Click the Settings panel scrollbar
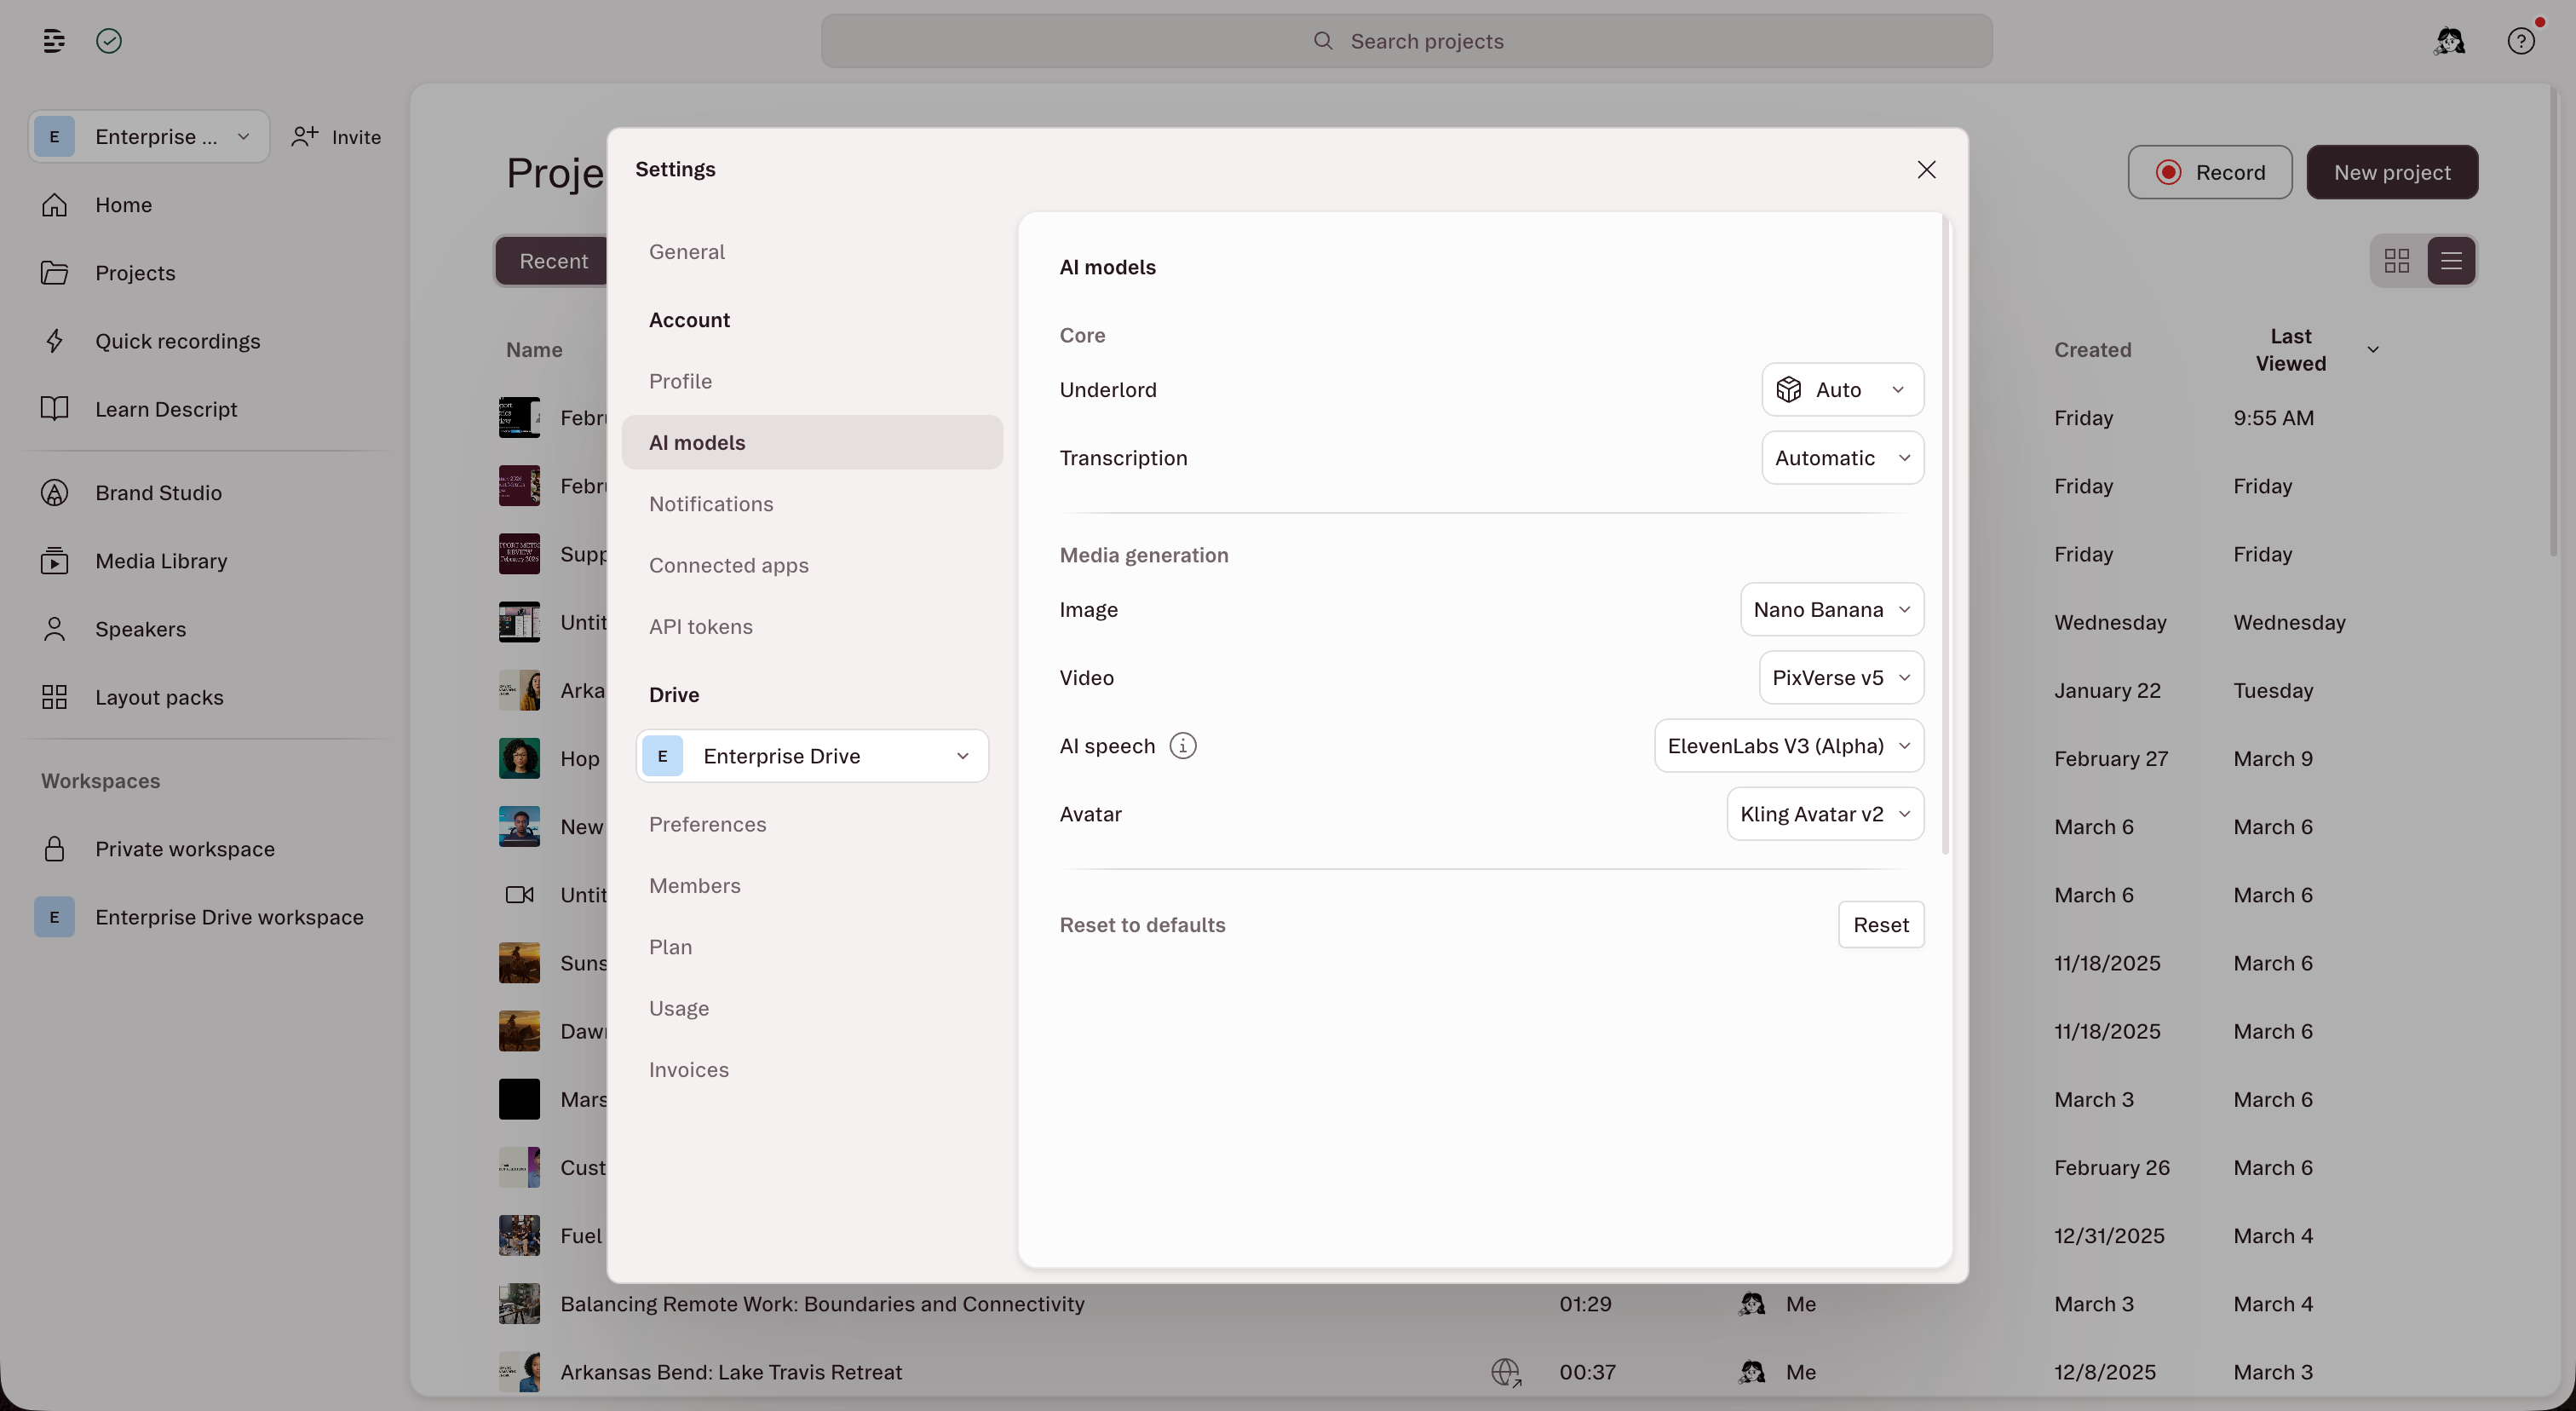The width and height of the screenshot is (2576, 1411). coord(1945,535)
